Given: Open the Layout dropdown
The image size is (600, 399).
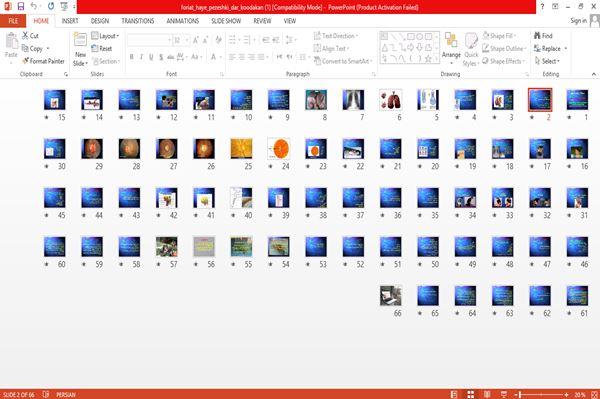Looking at the screenshot, I should click(x=105, y=36).
